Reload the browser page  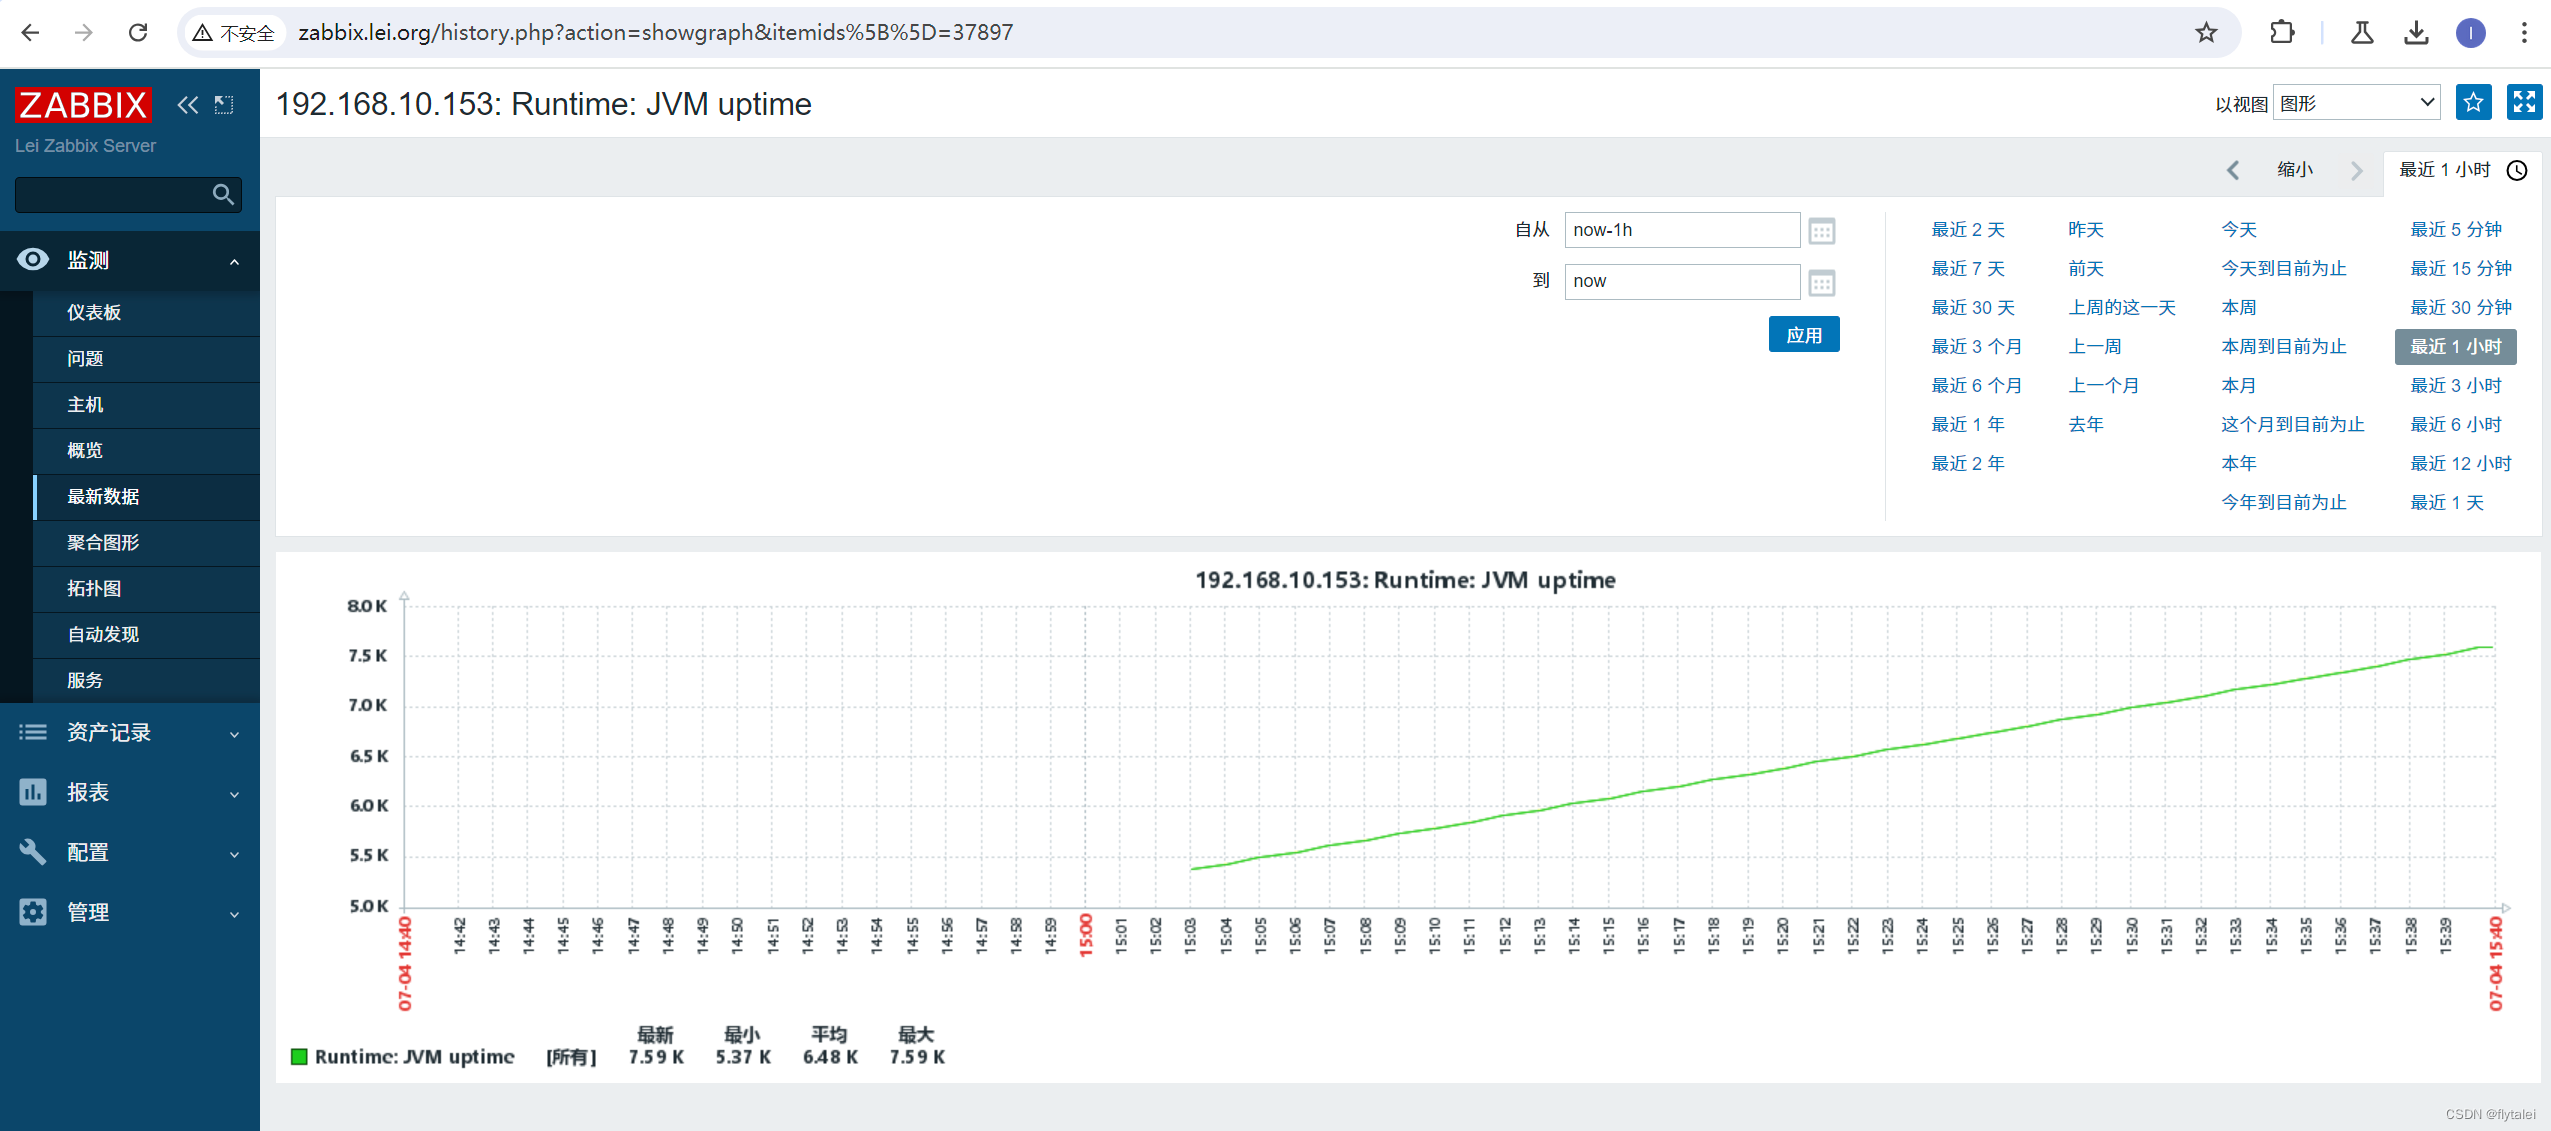(x=138, y=32)
